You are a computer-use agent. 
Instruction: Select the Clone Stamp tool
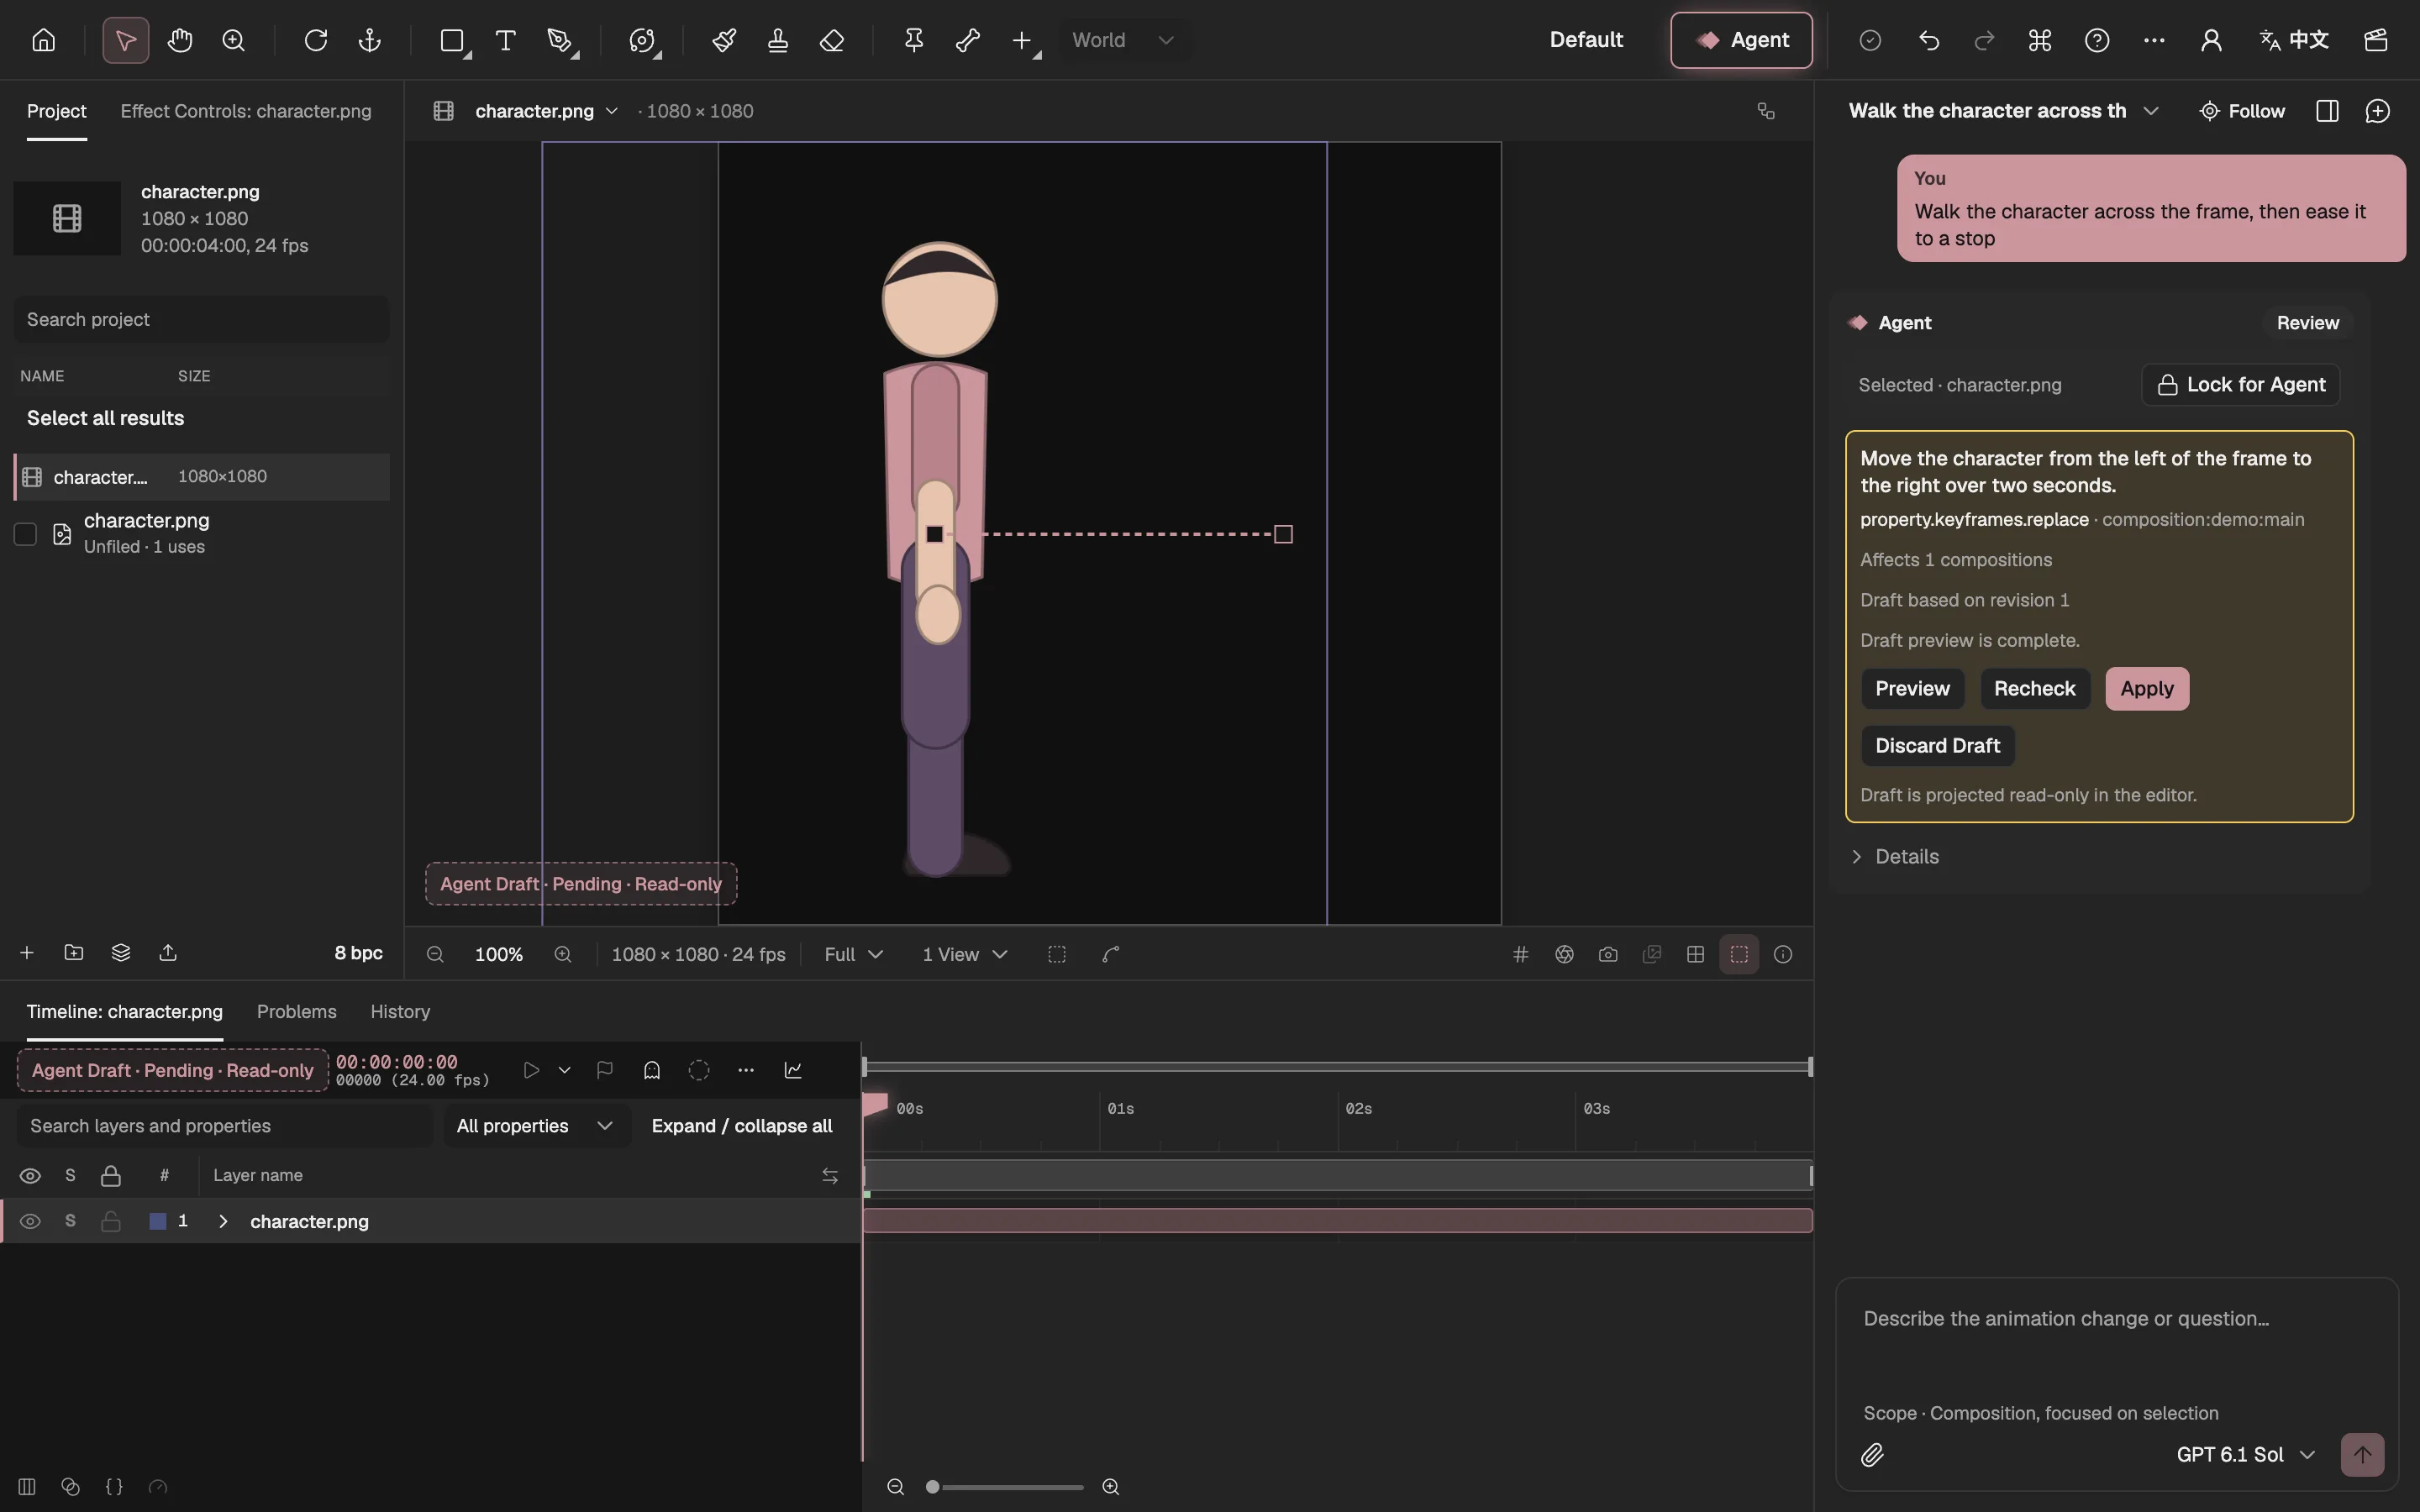778,40
